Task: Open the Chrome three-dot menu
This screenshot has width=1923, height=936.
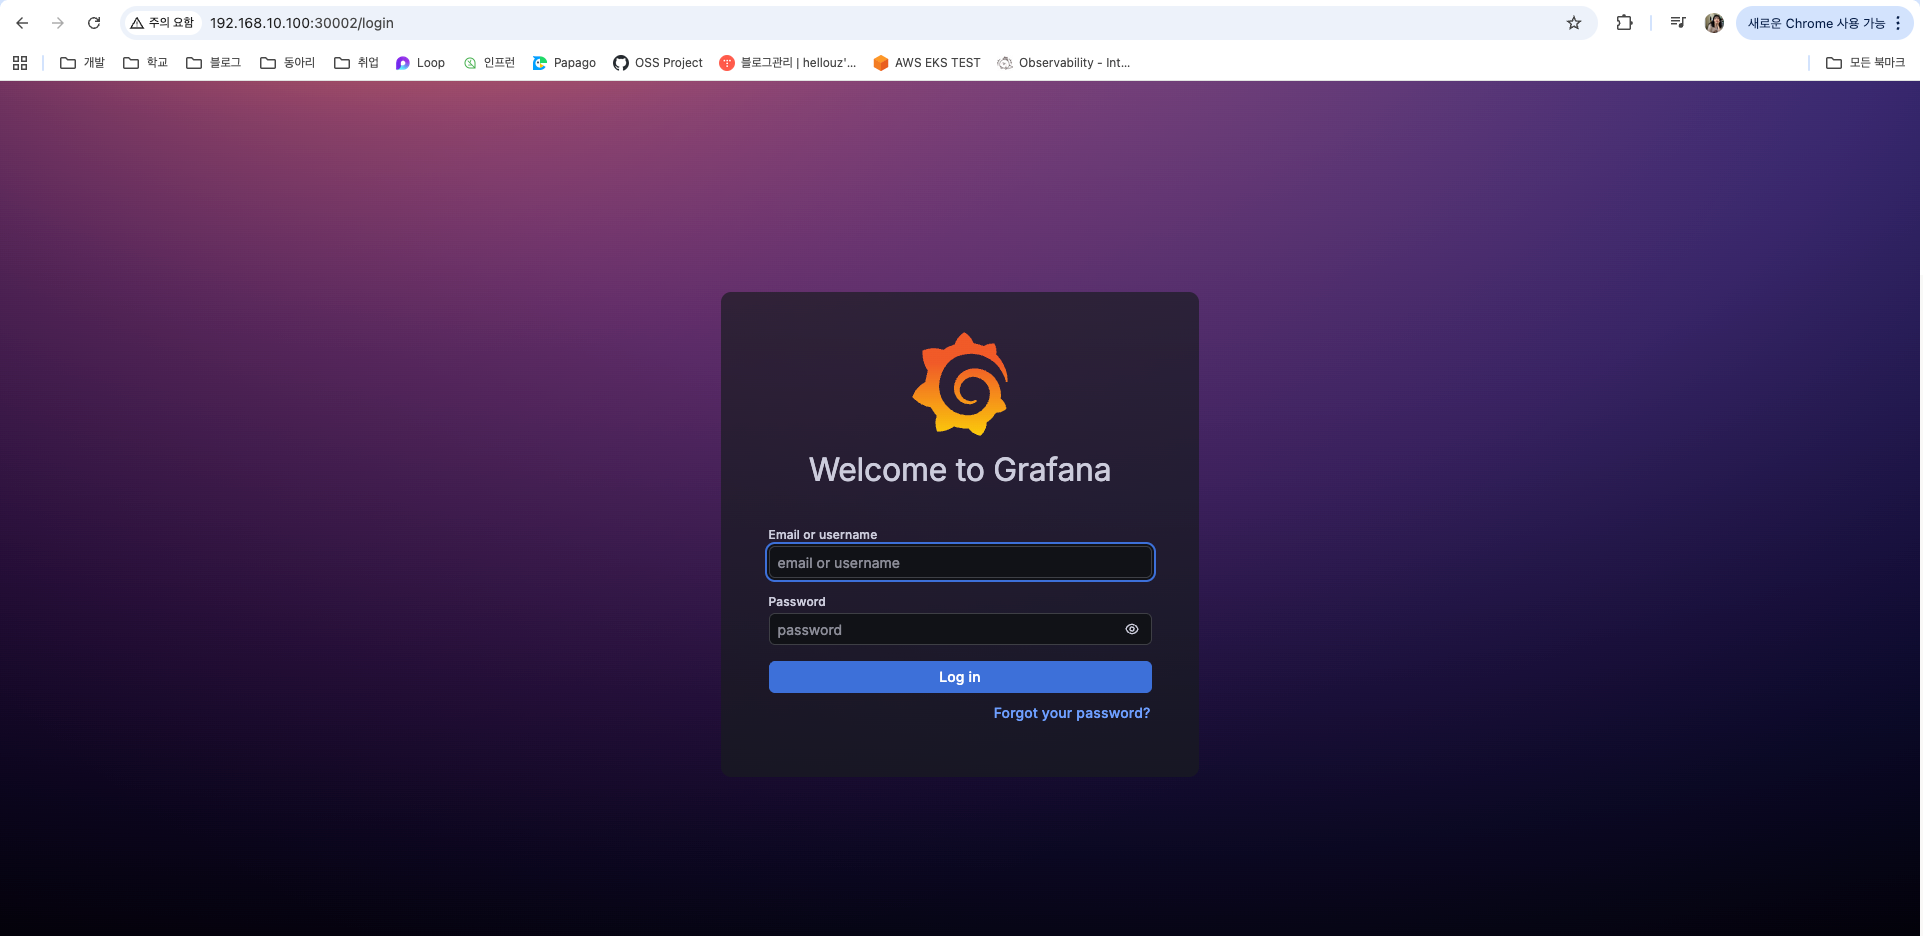Action: tap(1898, 23)
